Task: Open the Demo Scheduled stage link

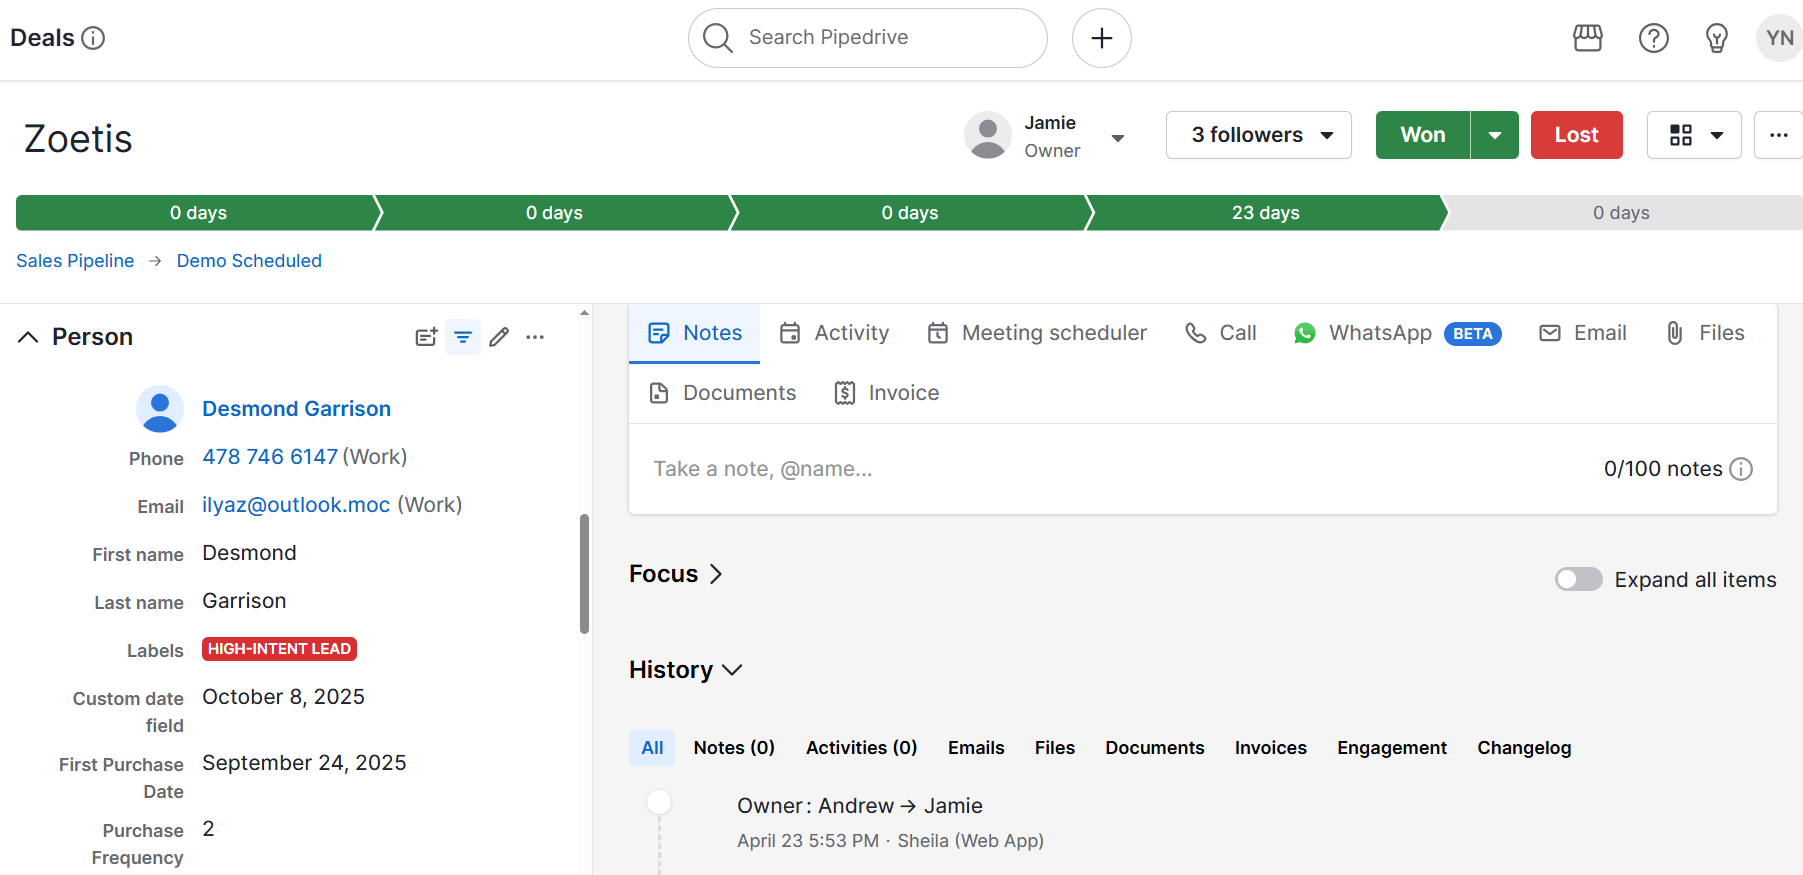Action: pos(249,261)
